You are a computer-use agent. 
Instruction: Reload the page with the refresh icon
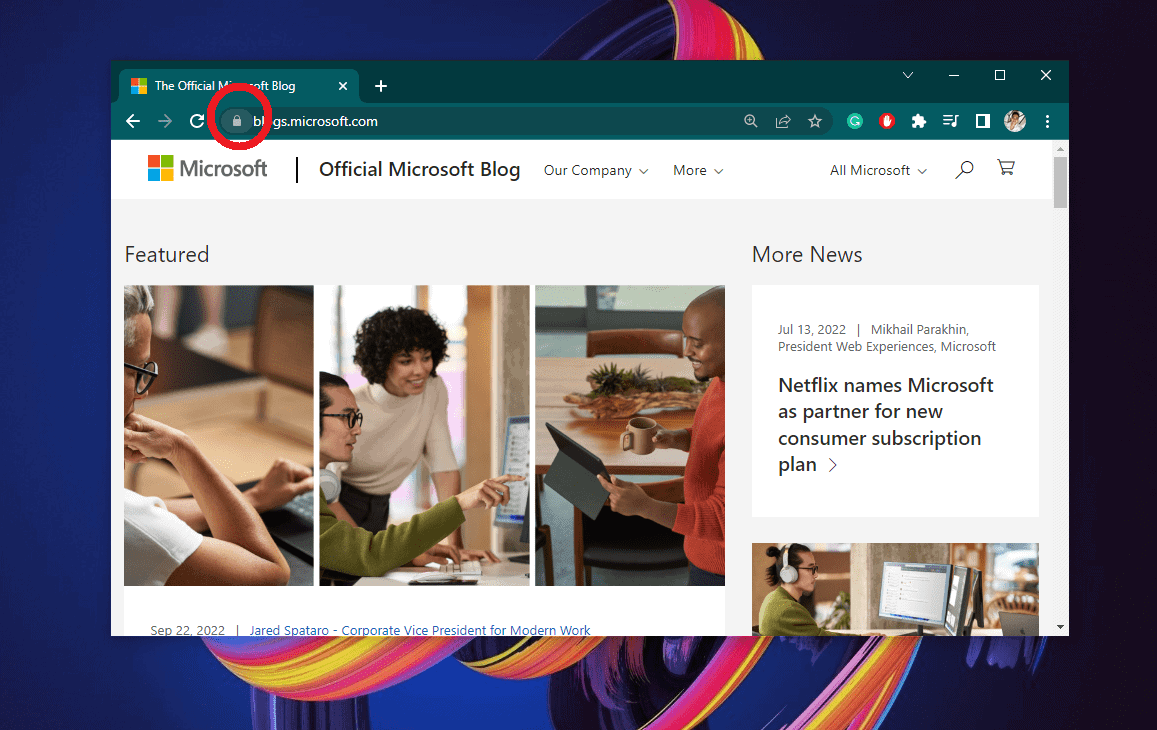tap(196, 121)
